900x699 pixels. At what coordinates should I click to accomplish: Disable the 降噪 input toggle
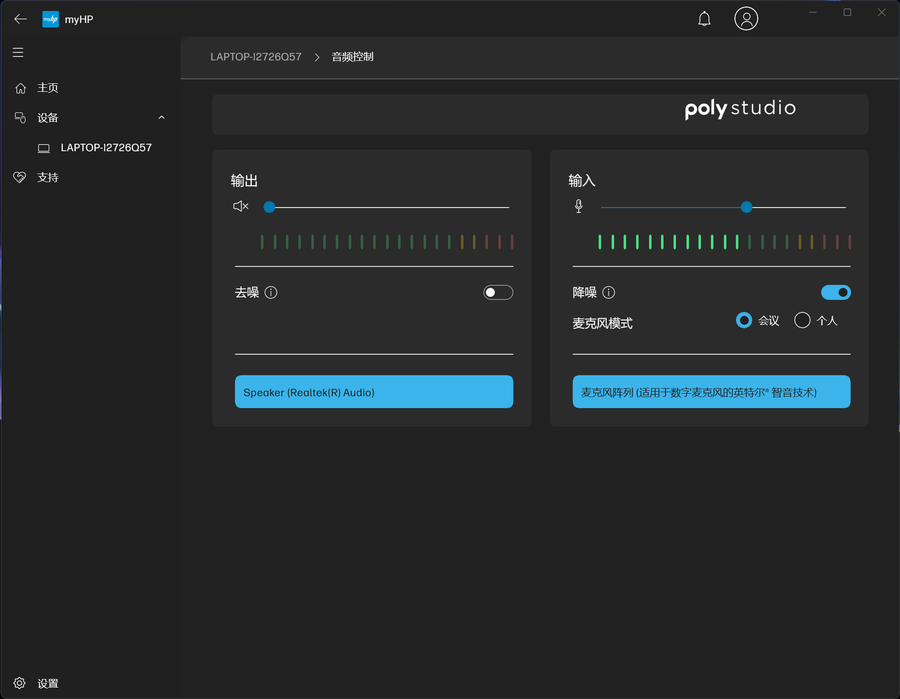click(835, 292)
